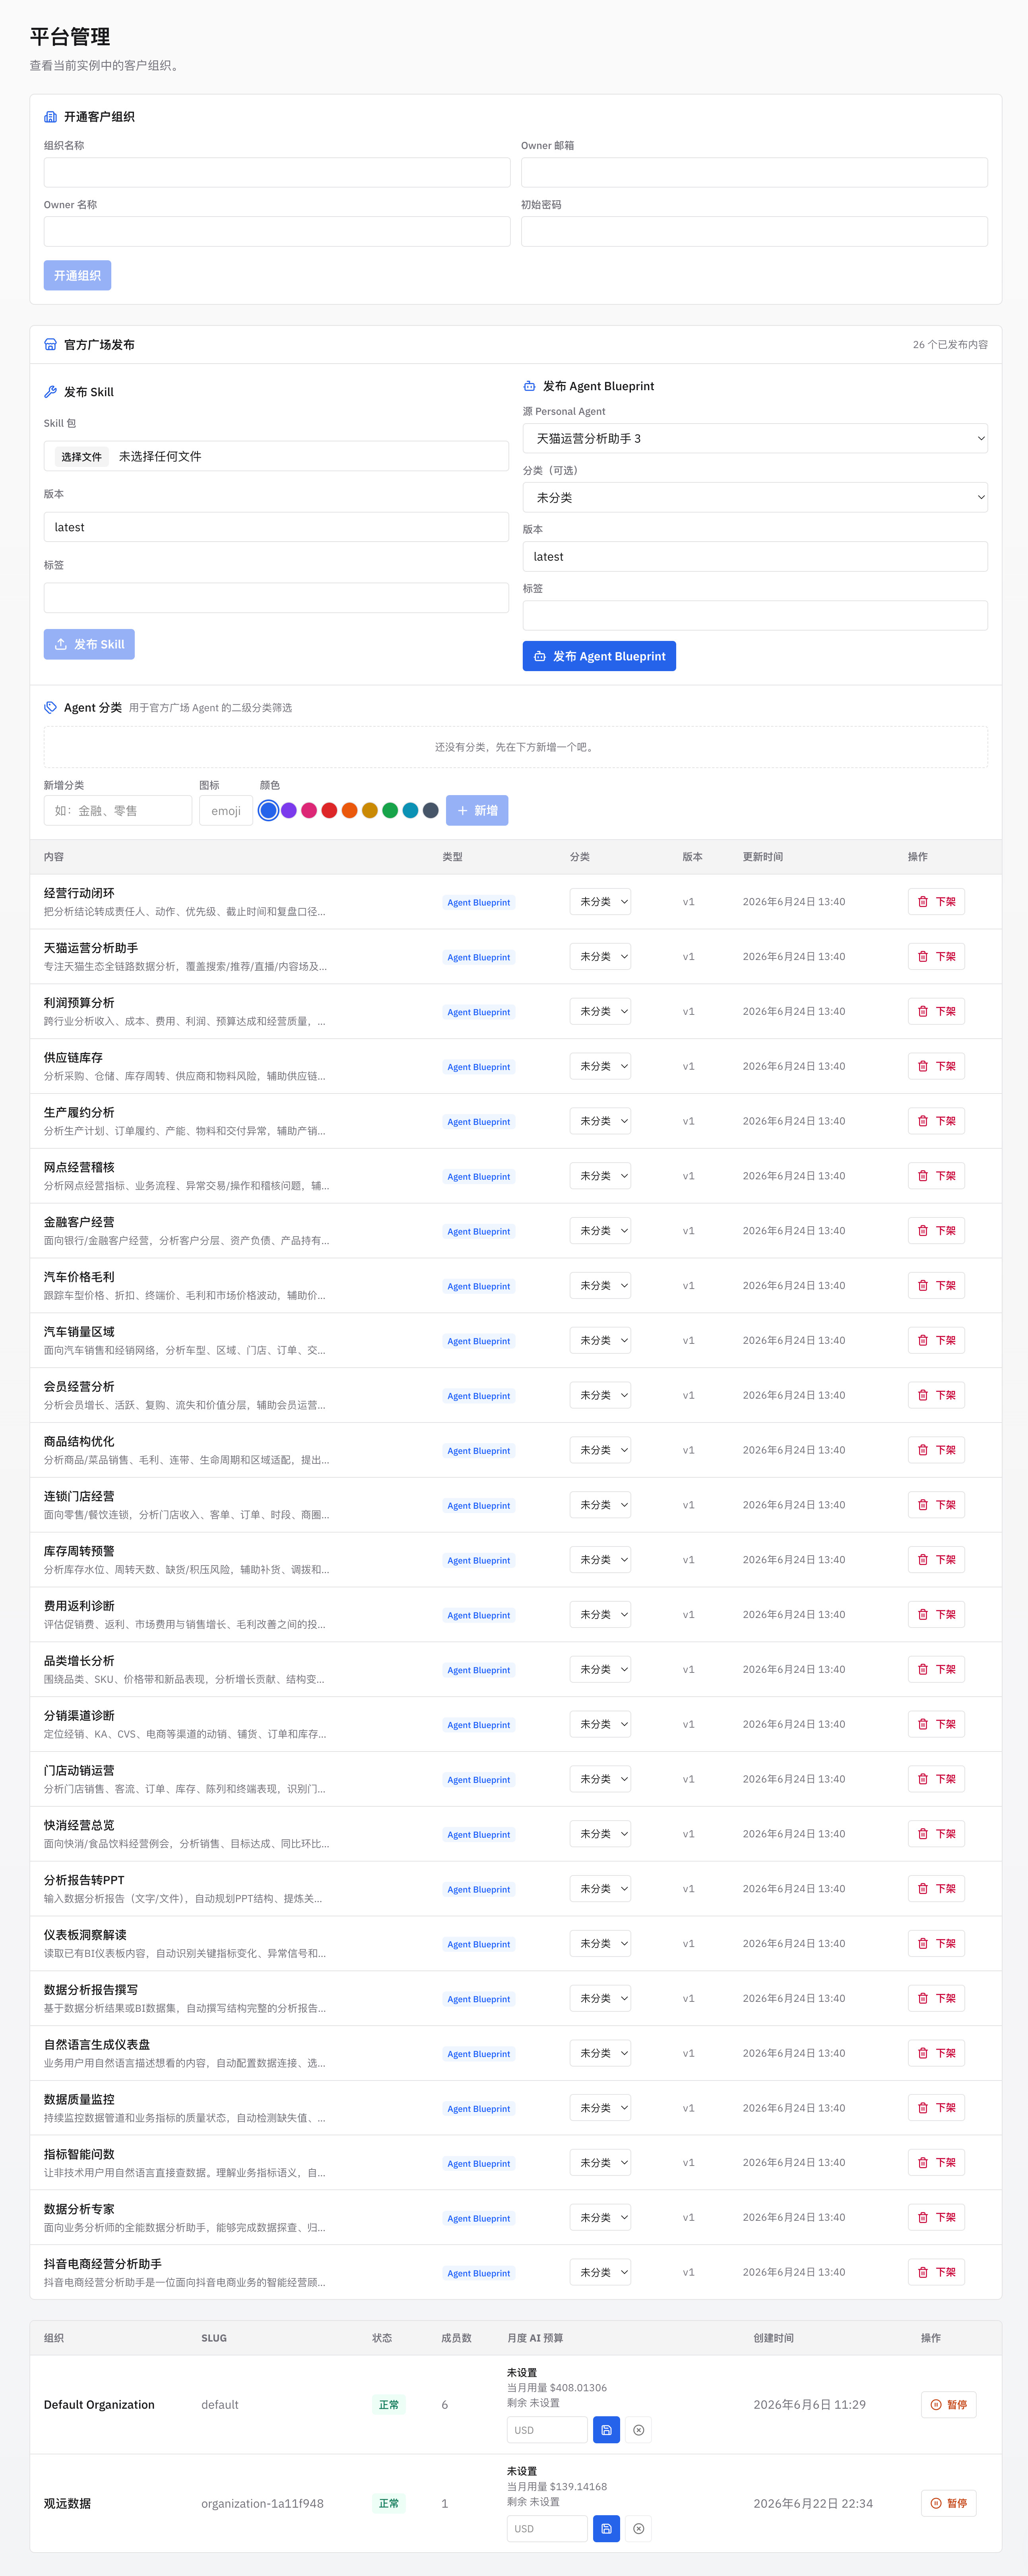Pick the red color swatch
The image size is (1028, 2576).
click(x=329, y=811)
